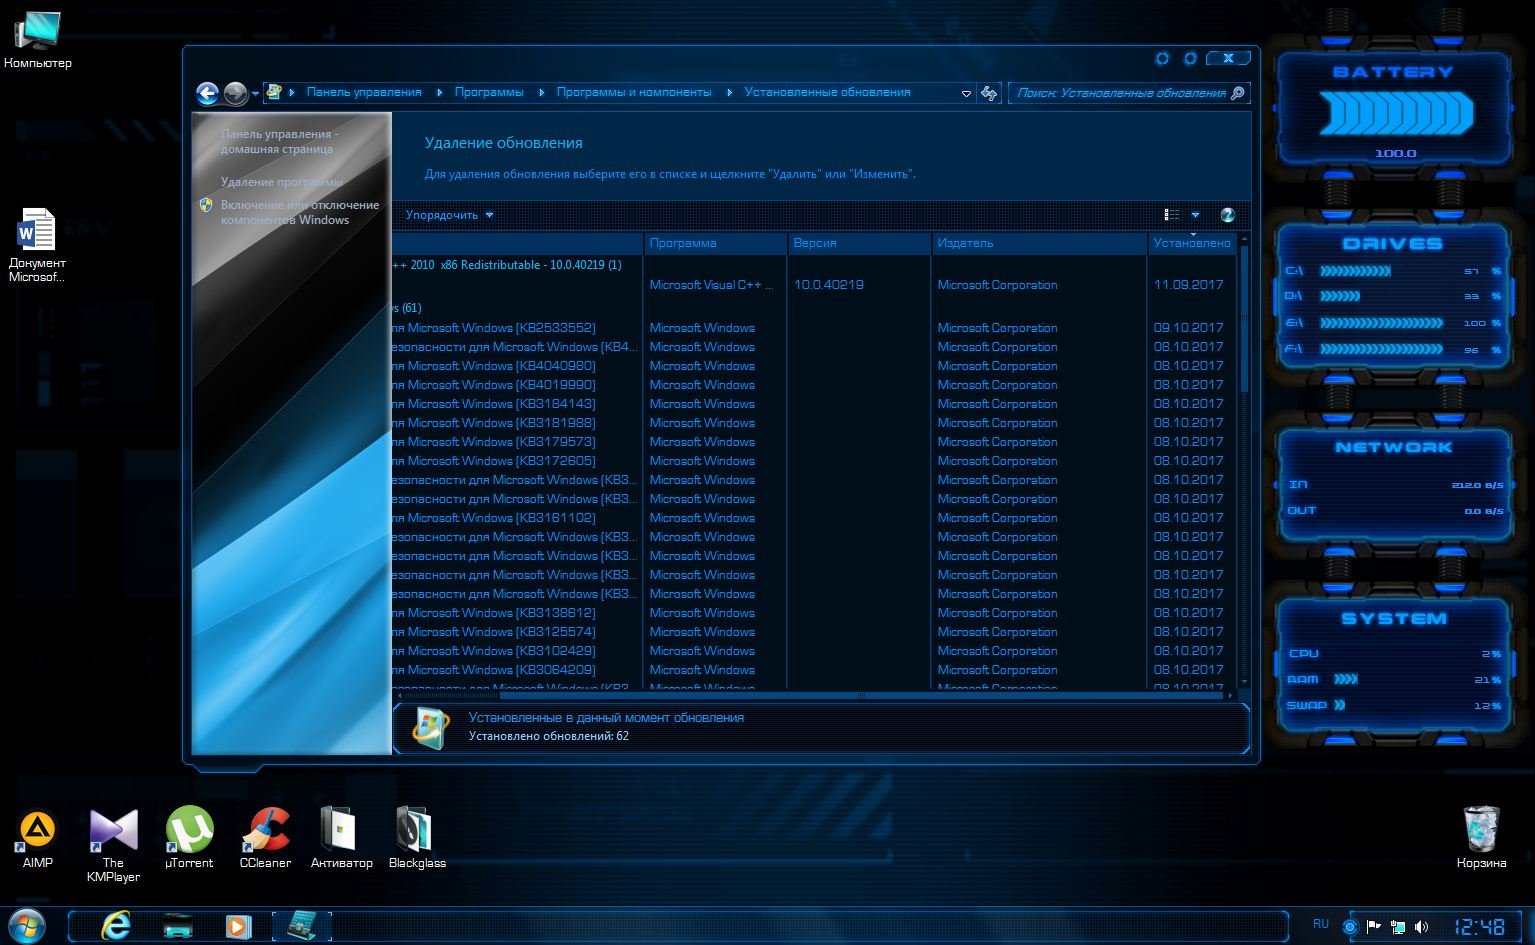Select the KB2533552 update row
Viewport: 1535px width, 945px height.
coord(815,328)
